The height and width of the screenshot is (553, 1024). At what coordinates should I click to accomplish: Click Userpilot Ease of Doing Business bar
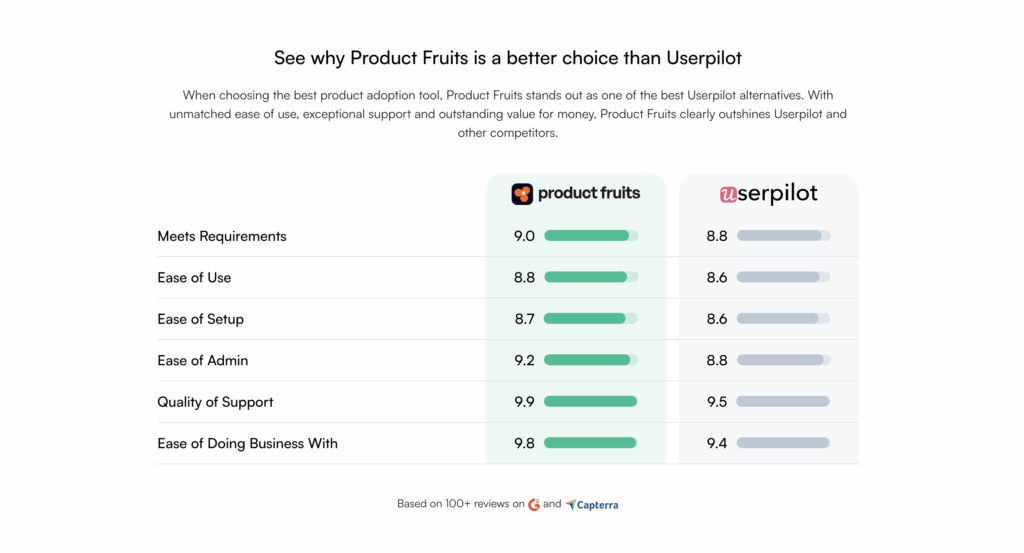click(783, 443)
